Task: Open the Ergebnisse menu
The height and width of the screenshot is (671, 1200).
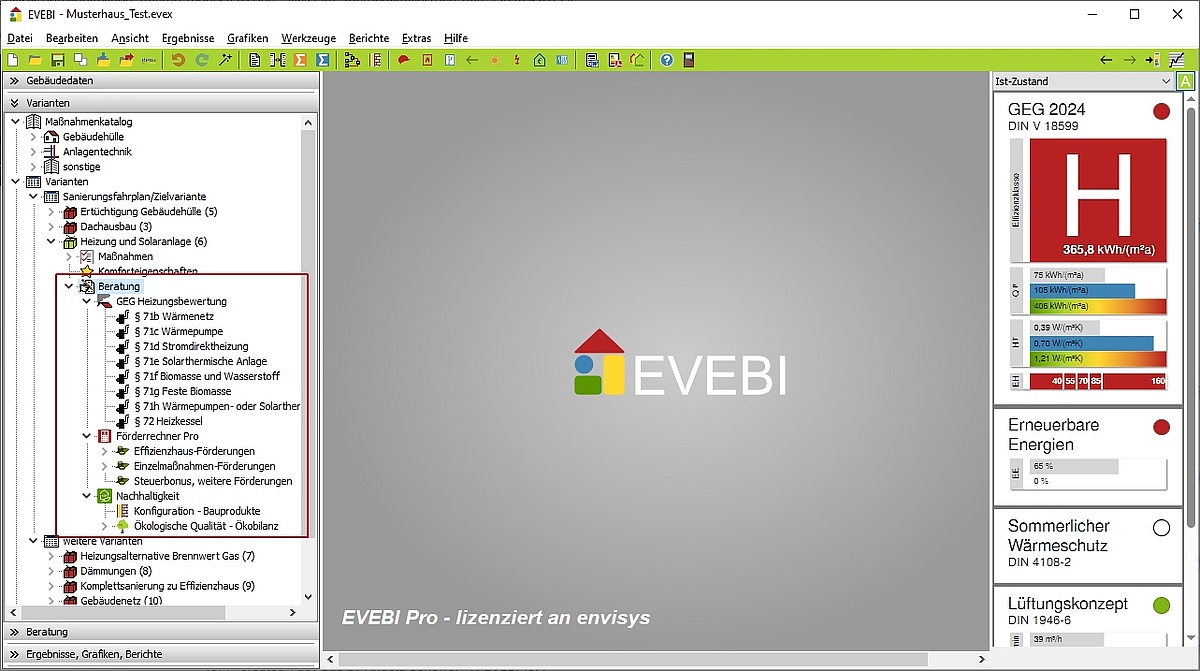Action: tap(187, 38)
